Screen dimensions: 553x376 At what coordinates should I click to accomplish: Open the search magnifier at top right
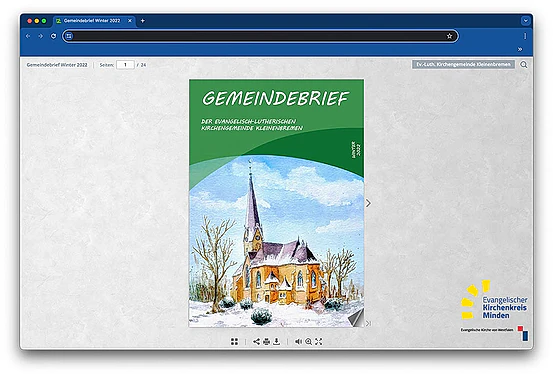pos(524,65)
